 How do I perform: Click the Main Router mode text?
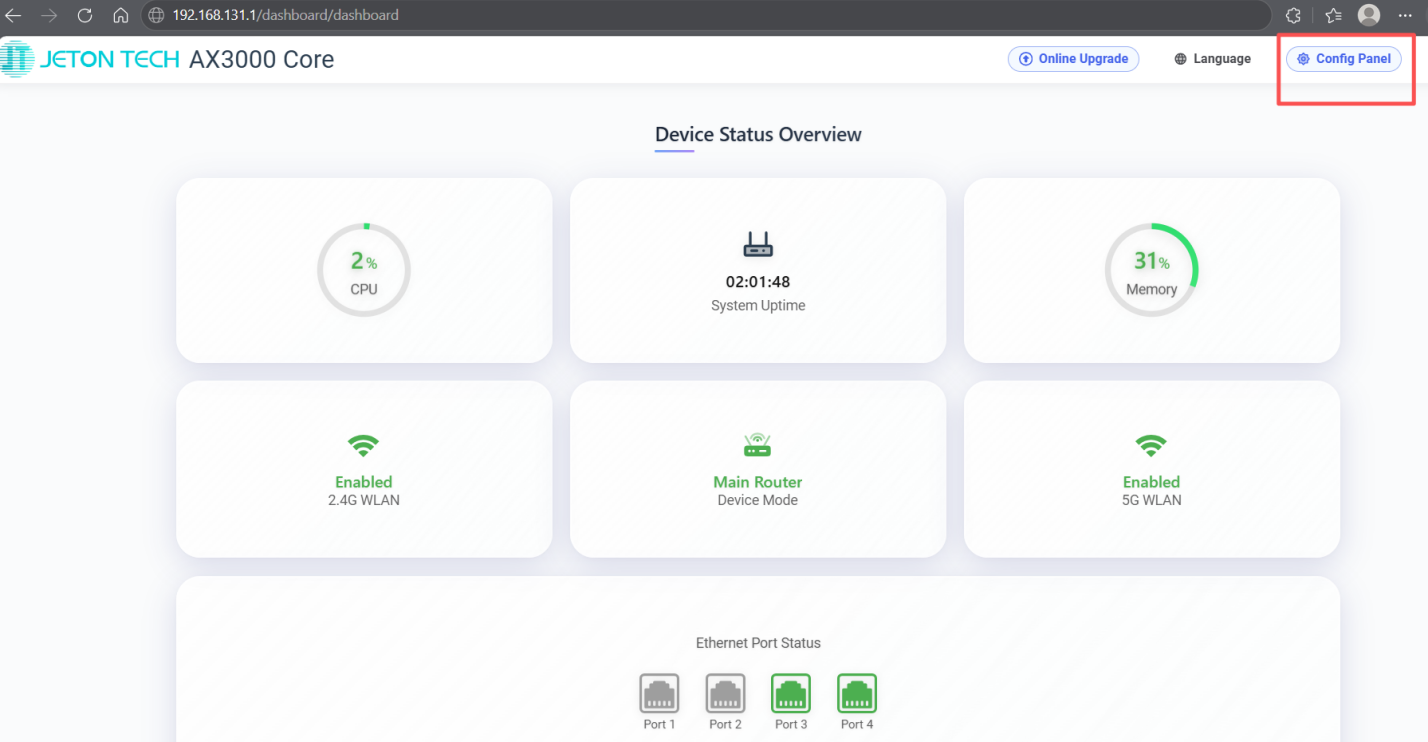(758, 482)
